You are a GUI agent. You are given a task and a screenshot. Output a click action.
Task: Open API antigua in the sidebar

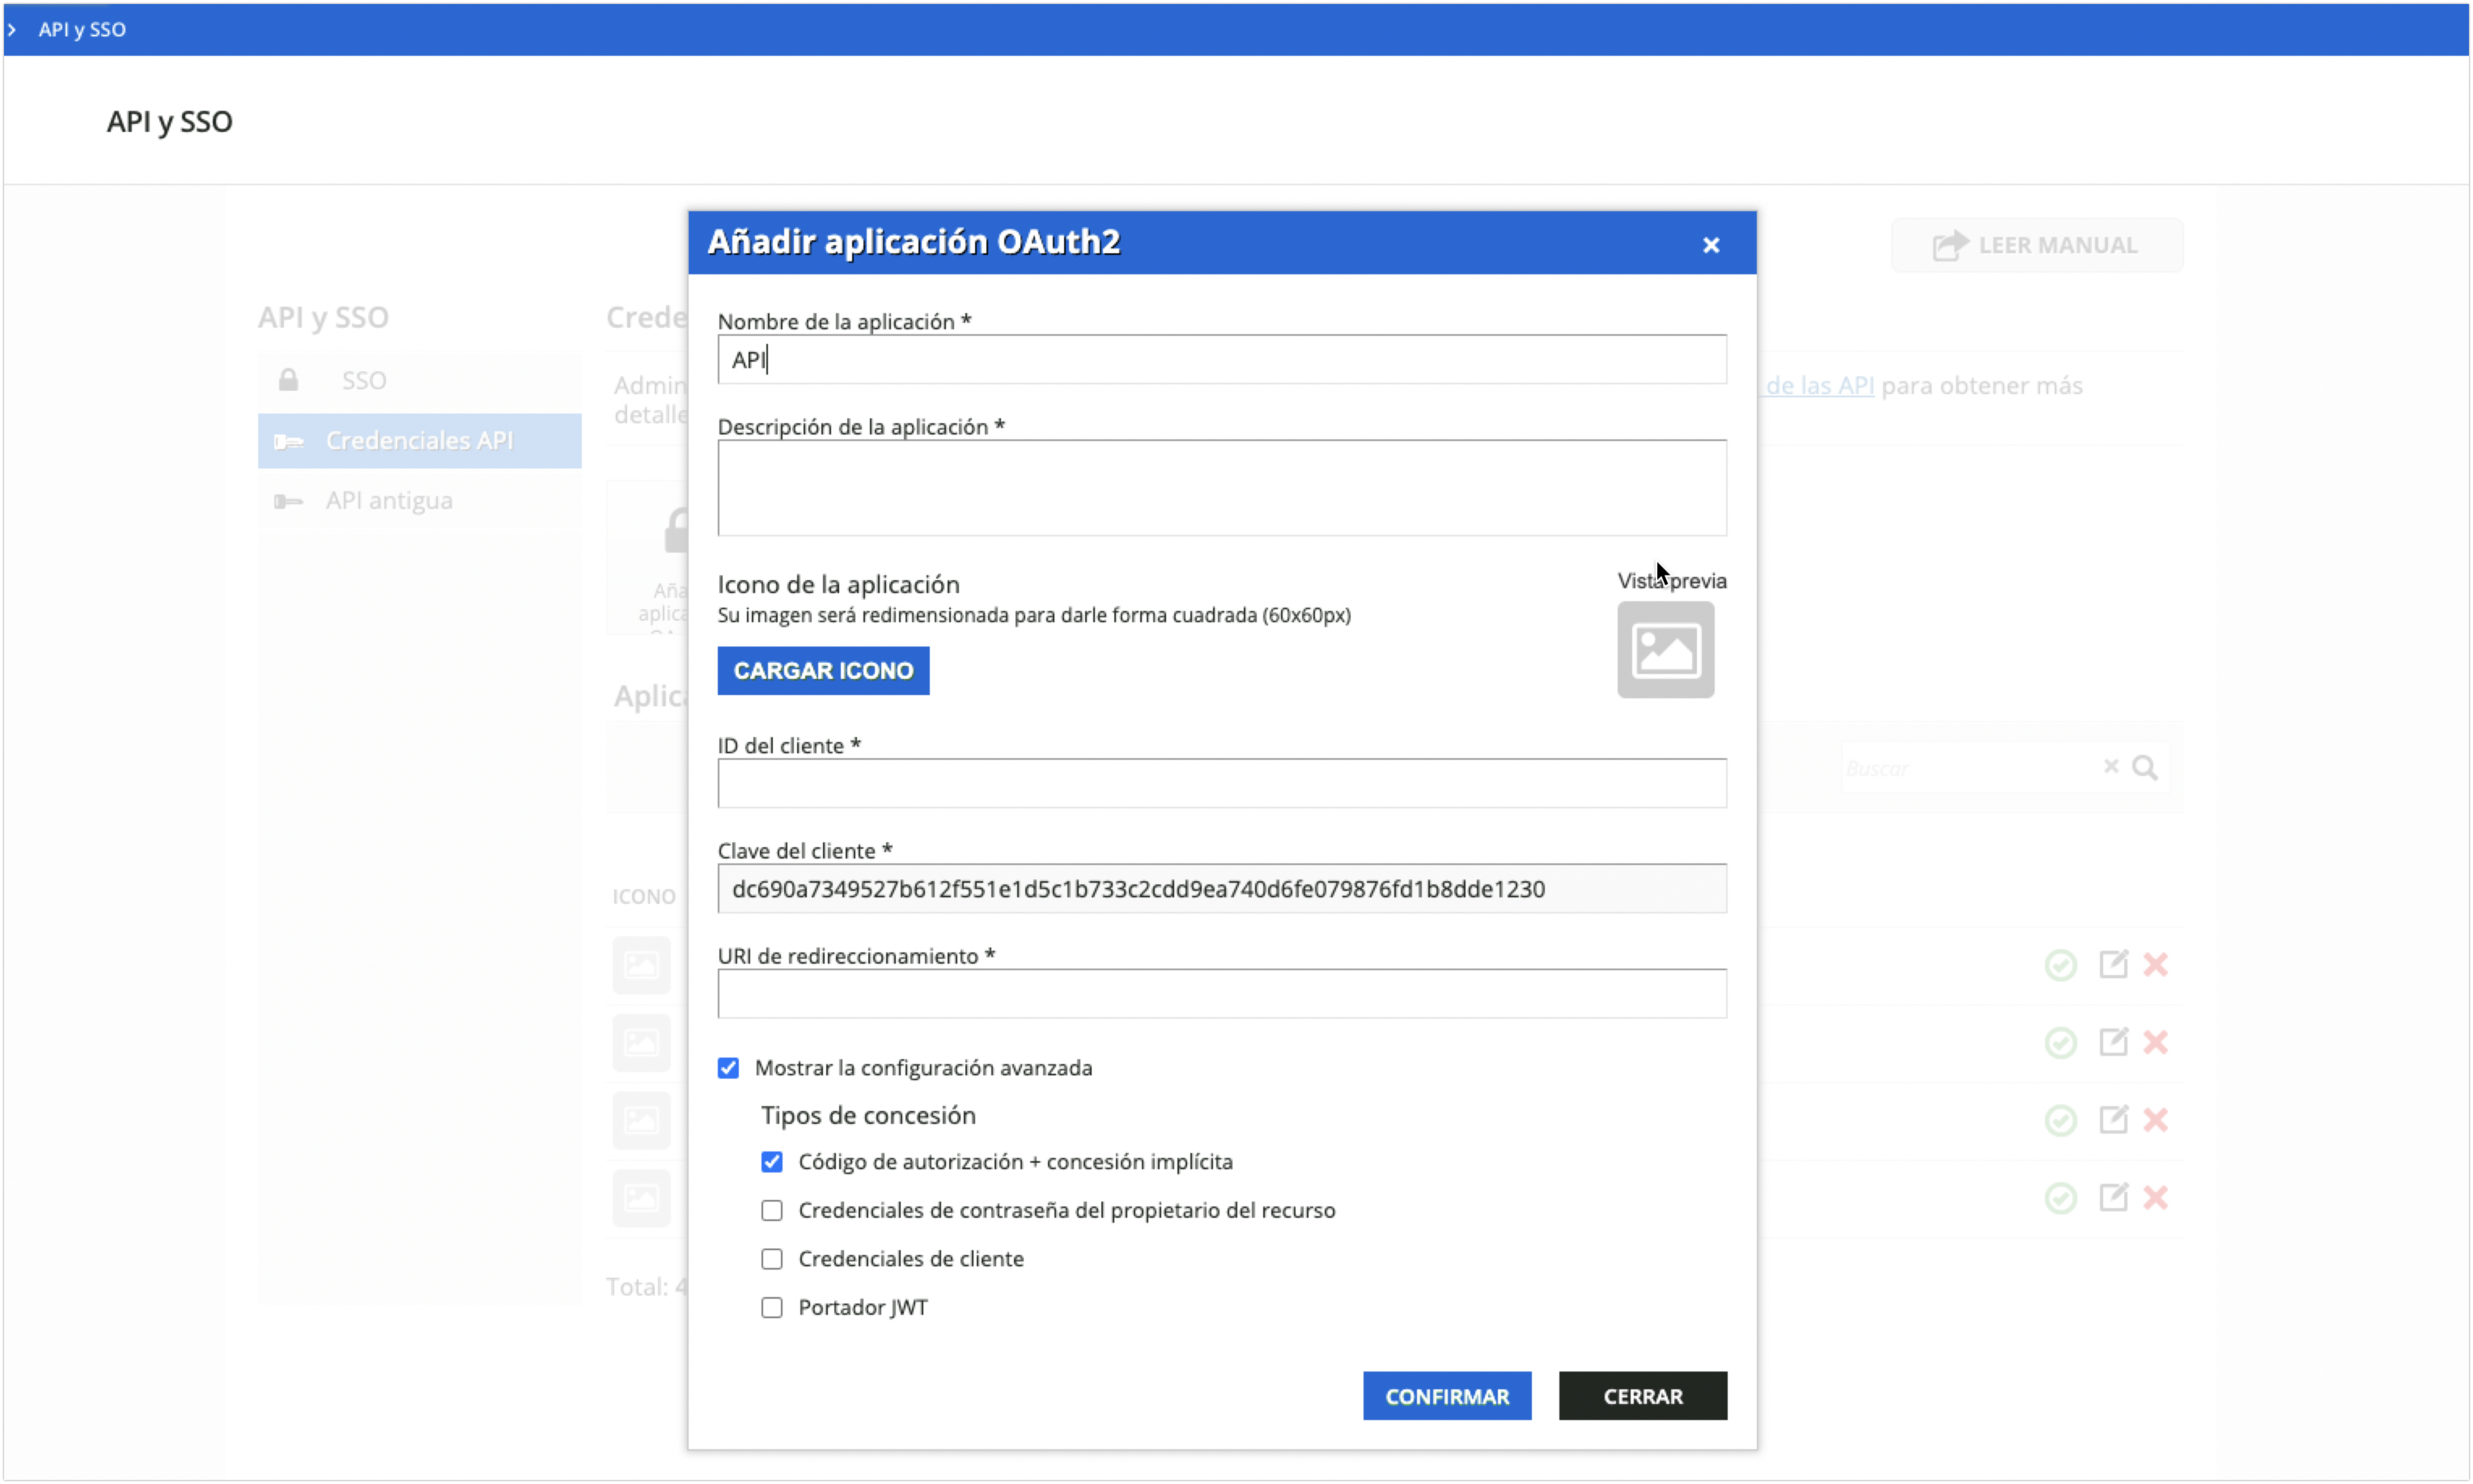tap(419, 501)
